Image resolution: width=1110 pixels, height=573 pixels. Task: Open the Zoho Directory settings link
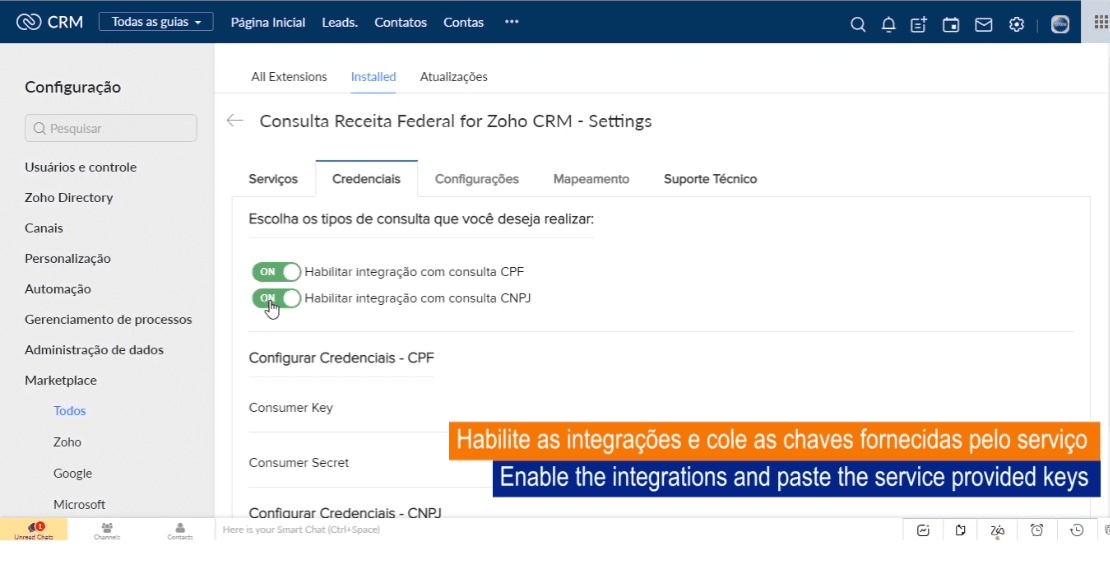click(69, 197)
